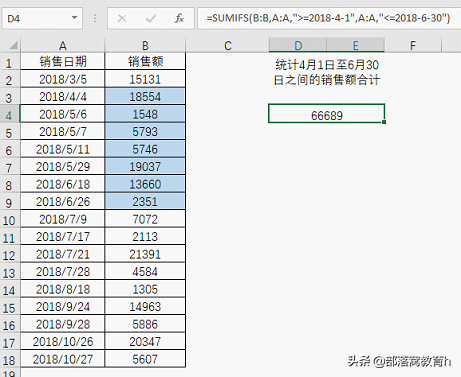Click the 销售日期 header cell
The height and width of the screenshot is (377, 461).
coord(63,61)
